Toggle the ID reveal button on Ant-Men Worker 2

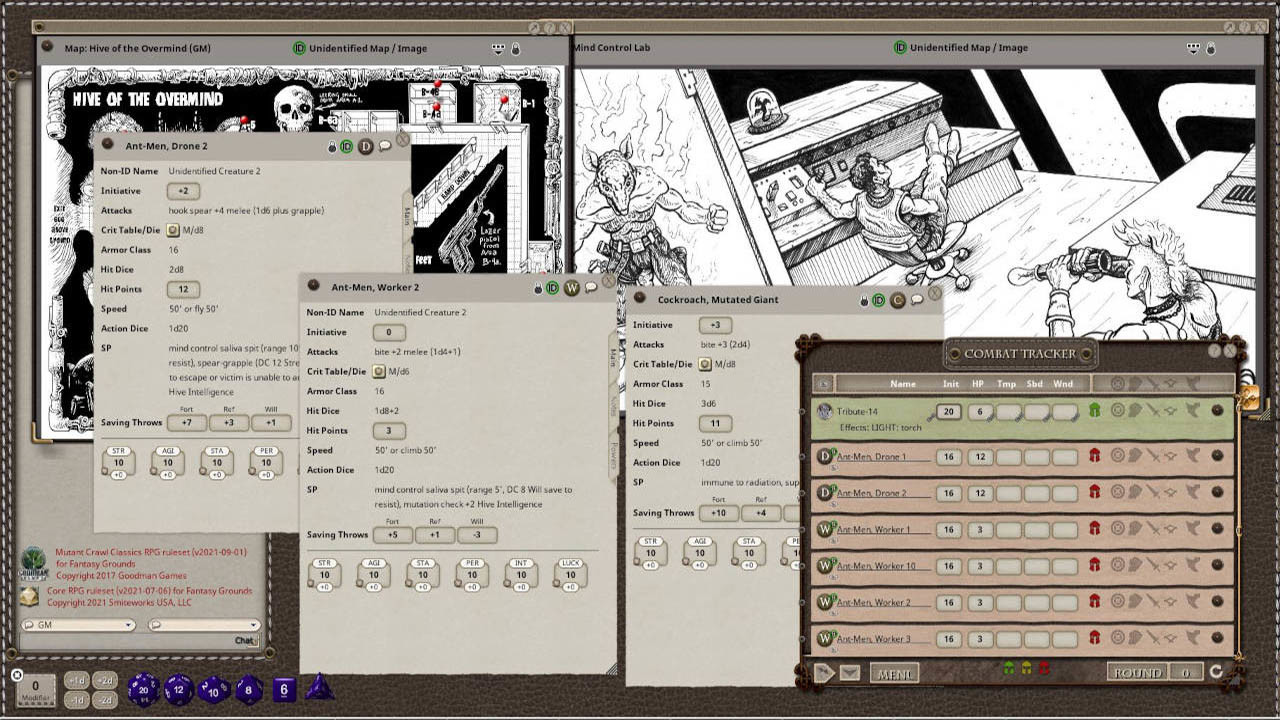(x=551, y=288)
